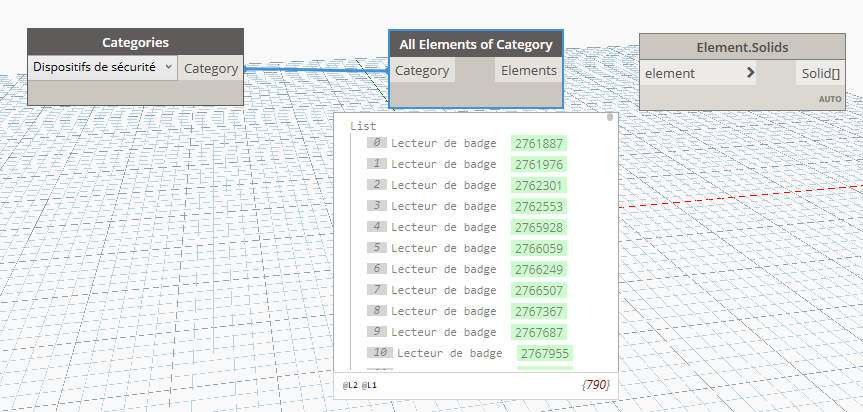Click the Solid[] output port

tap(819, 74)
